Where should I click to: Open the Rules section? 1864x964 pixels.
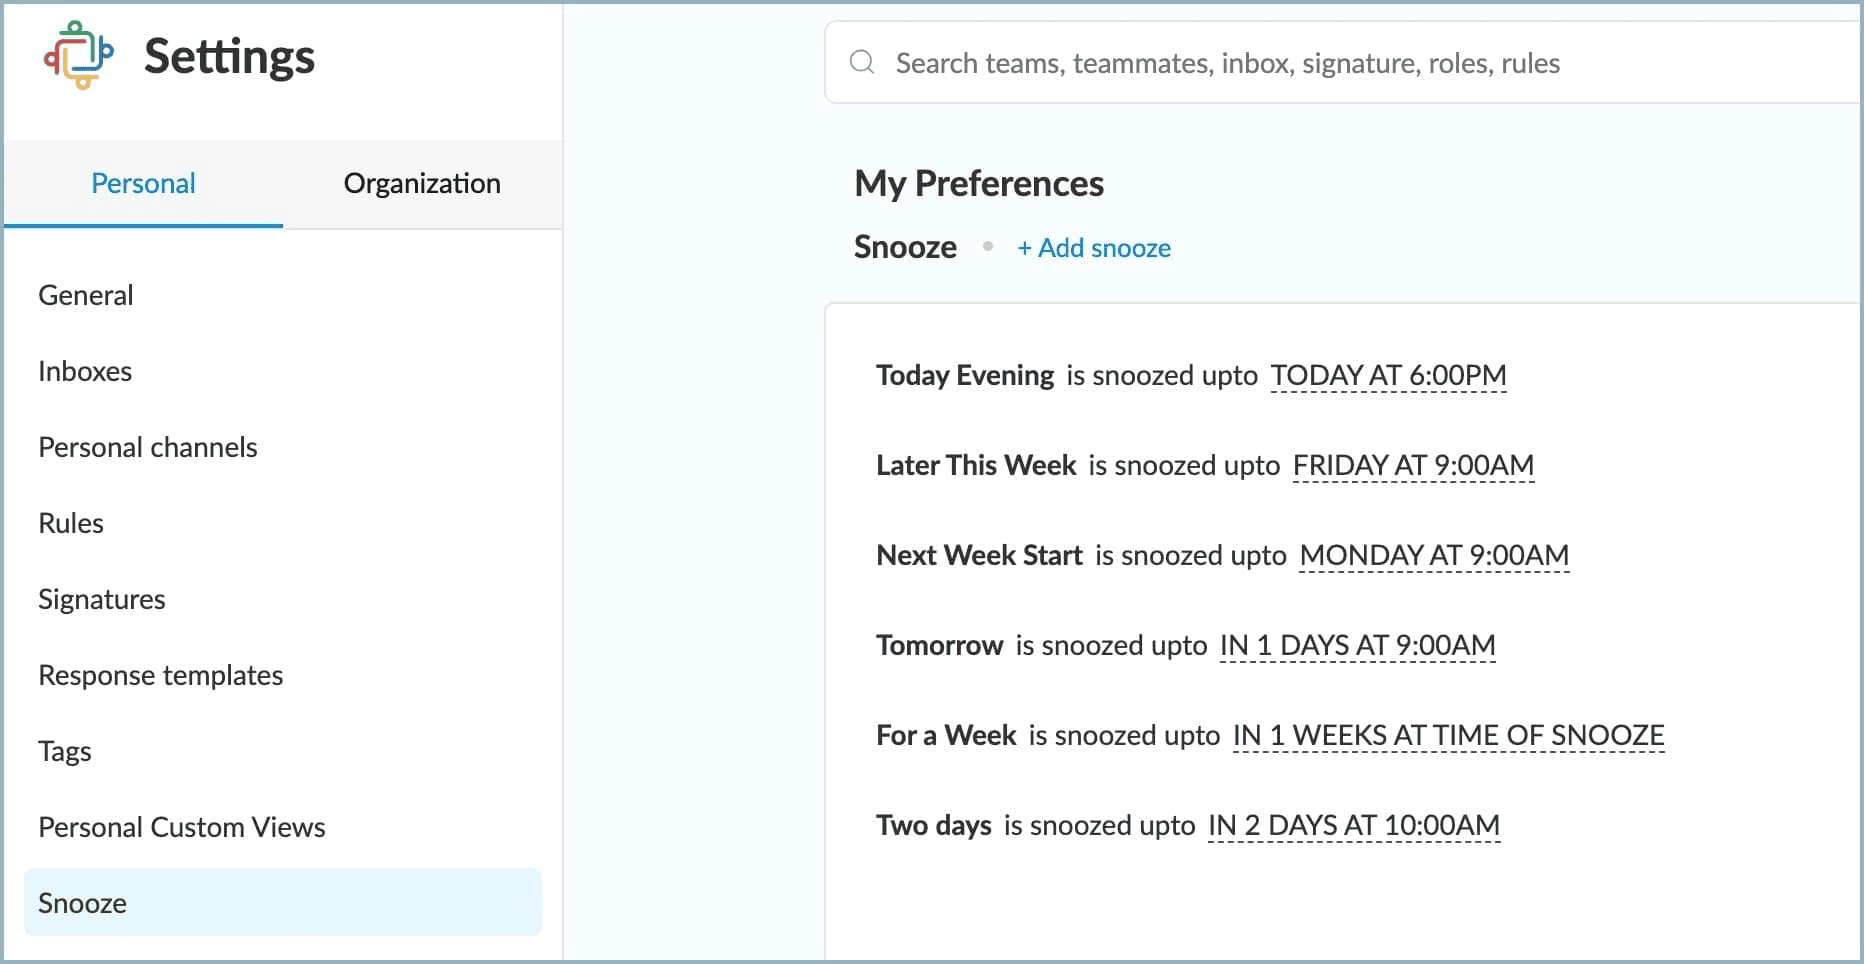pos(71,523)
